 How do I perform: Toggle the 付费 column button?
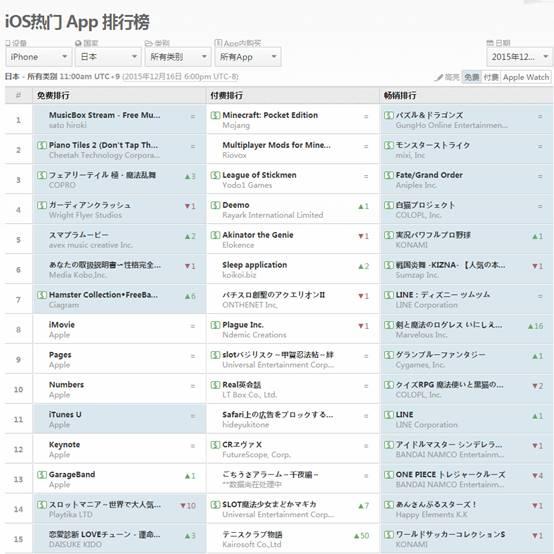pos(490,77)
